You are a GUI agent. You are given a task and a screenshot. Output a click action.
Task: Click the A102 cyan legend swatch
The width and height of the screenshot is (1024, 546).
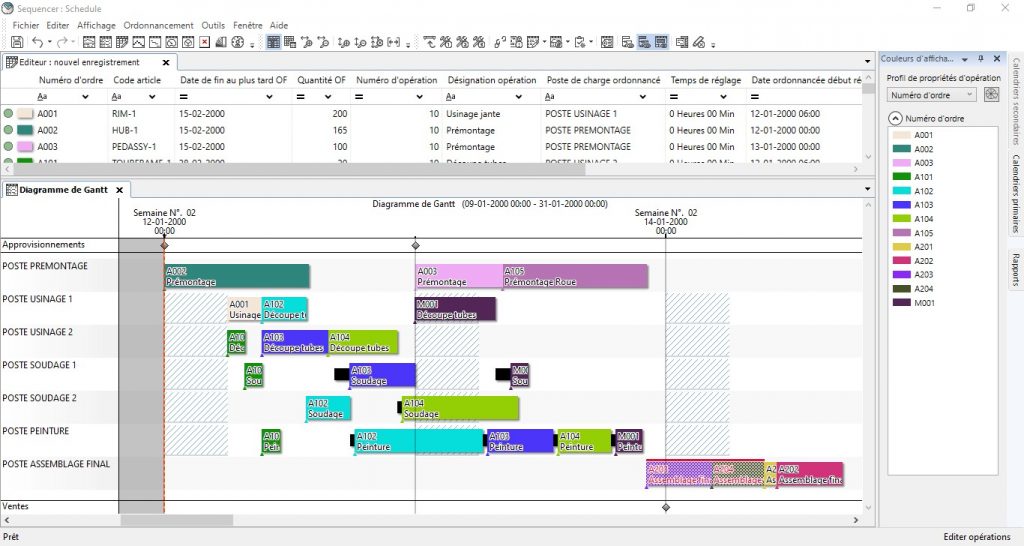click(901, 191)
